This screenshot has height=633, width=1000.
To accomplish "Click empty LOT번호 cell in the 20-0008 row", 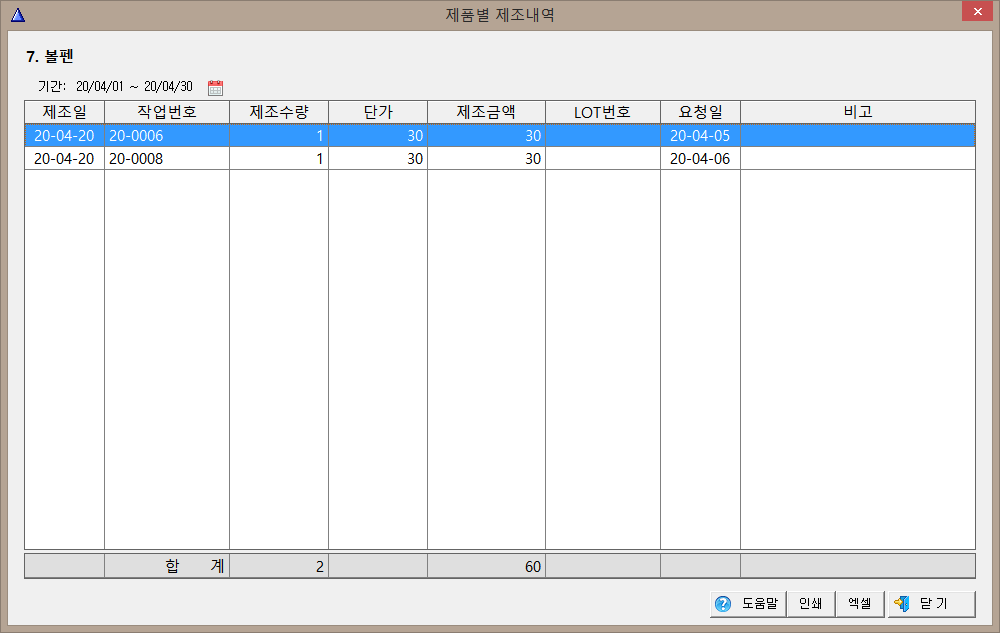I will coord(603,159).
